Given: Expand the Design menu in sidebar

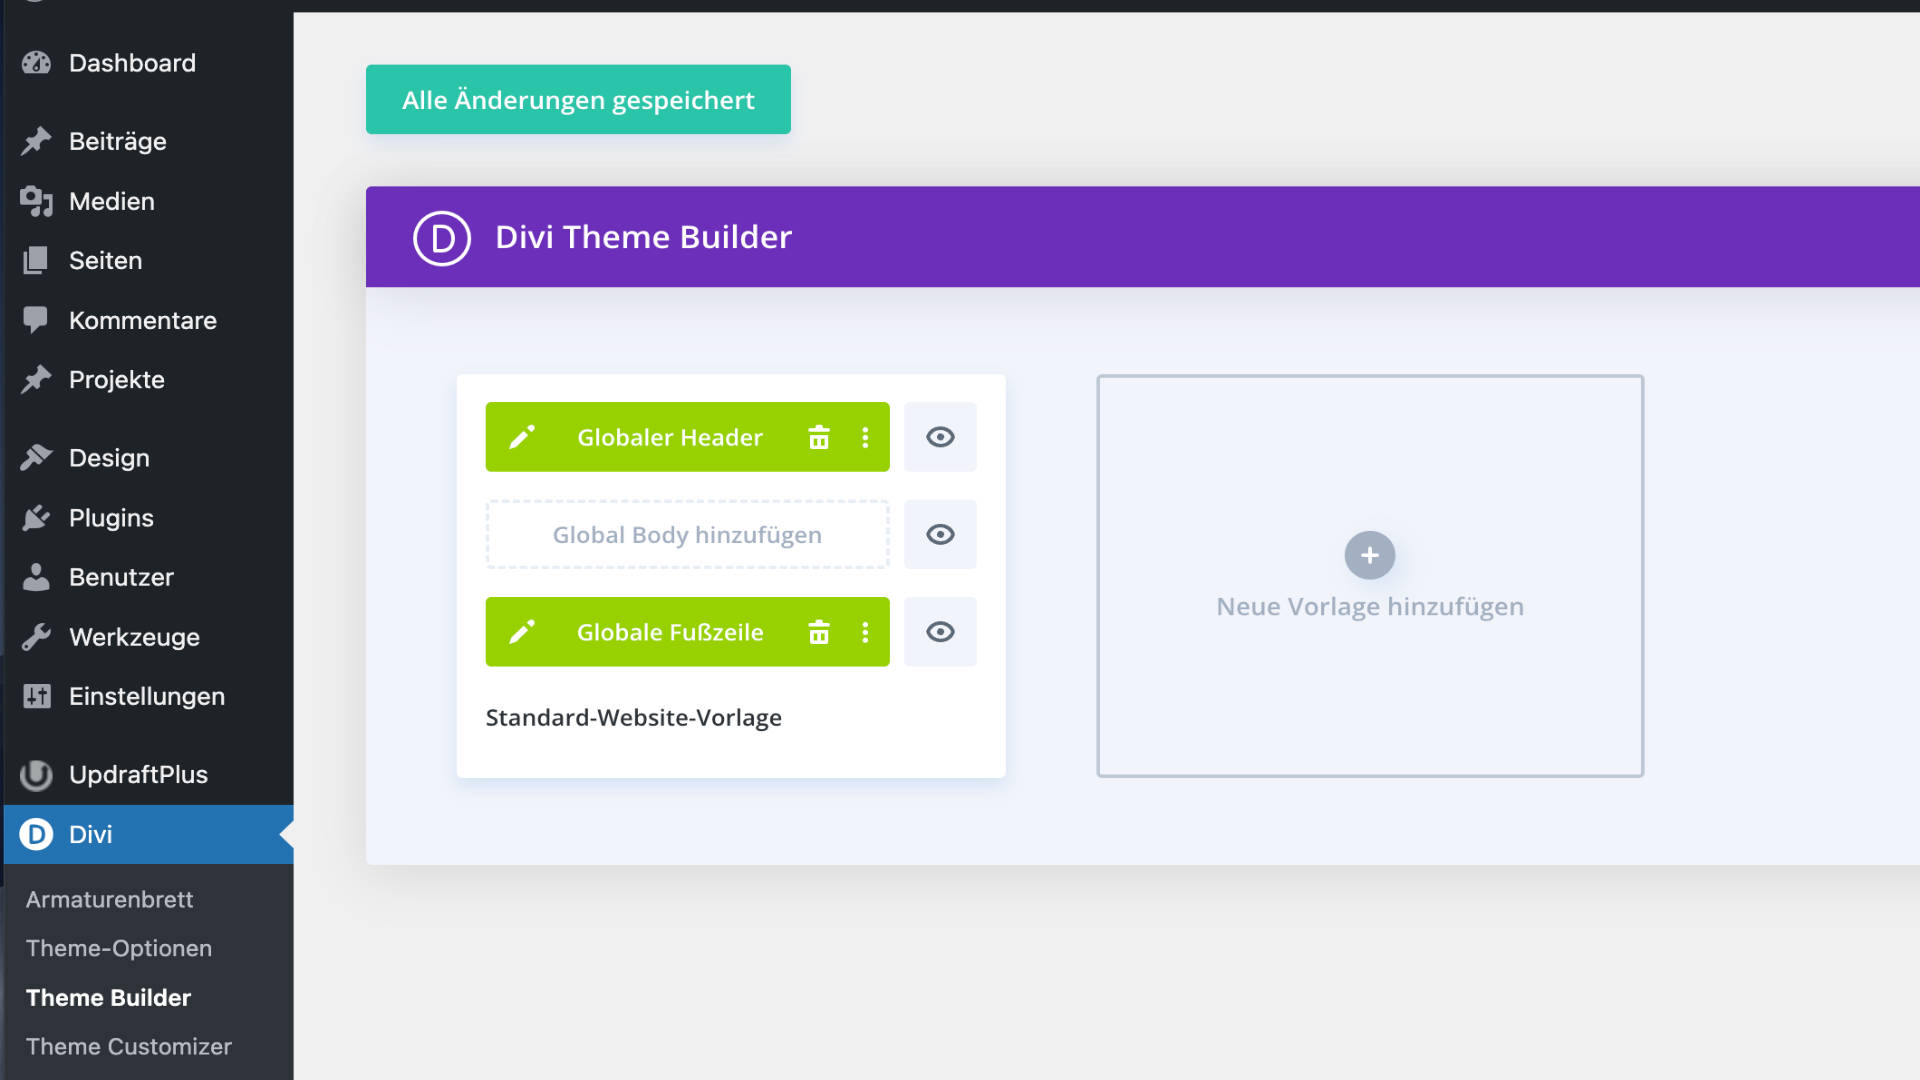Looking at the screenshot, I should point(108,458).
